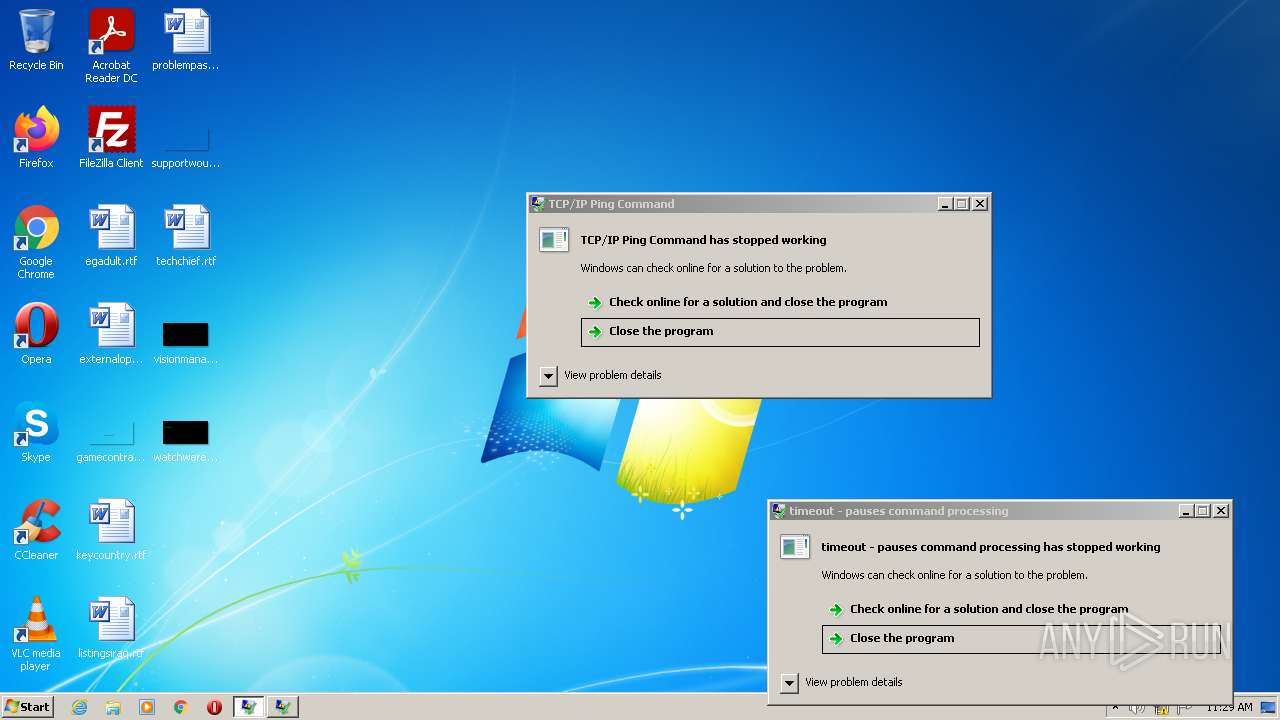Close the TCP/IP Ping Command window
This screenshot has width=1280, height=720.
click(980, 204)
